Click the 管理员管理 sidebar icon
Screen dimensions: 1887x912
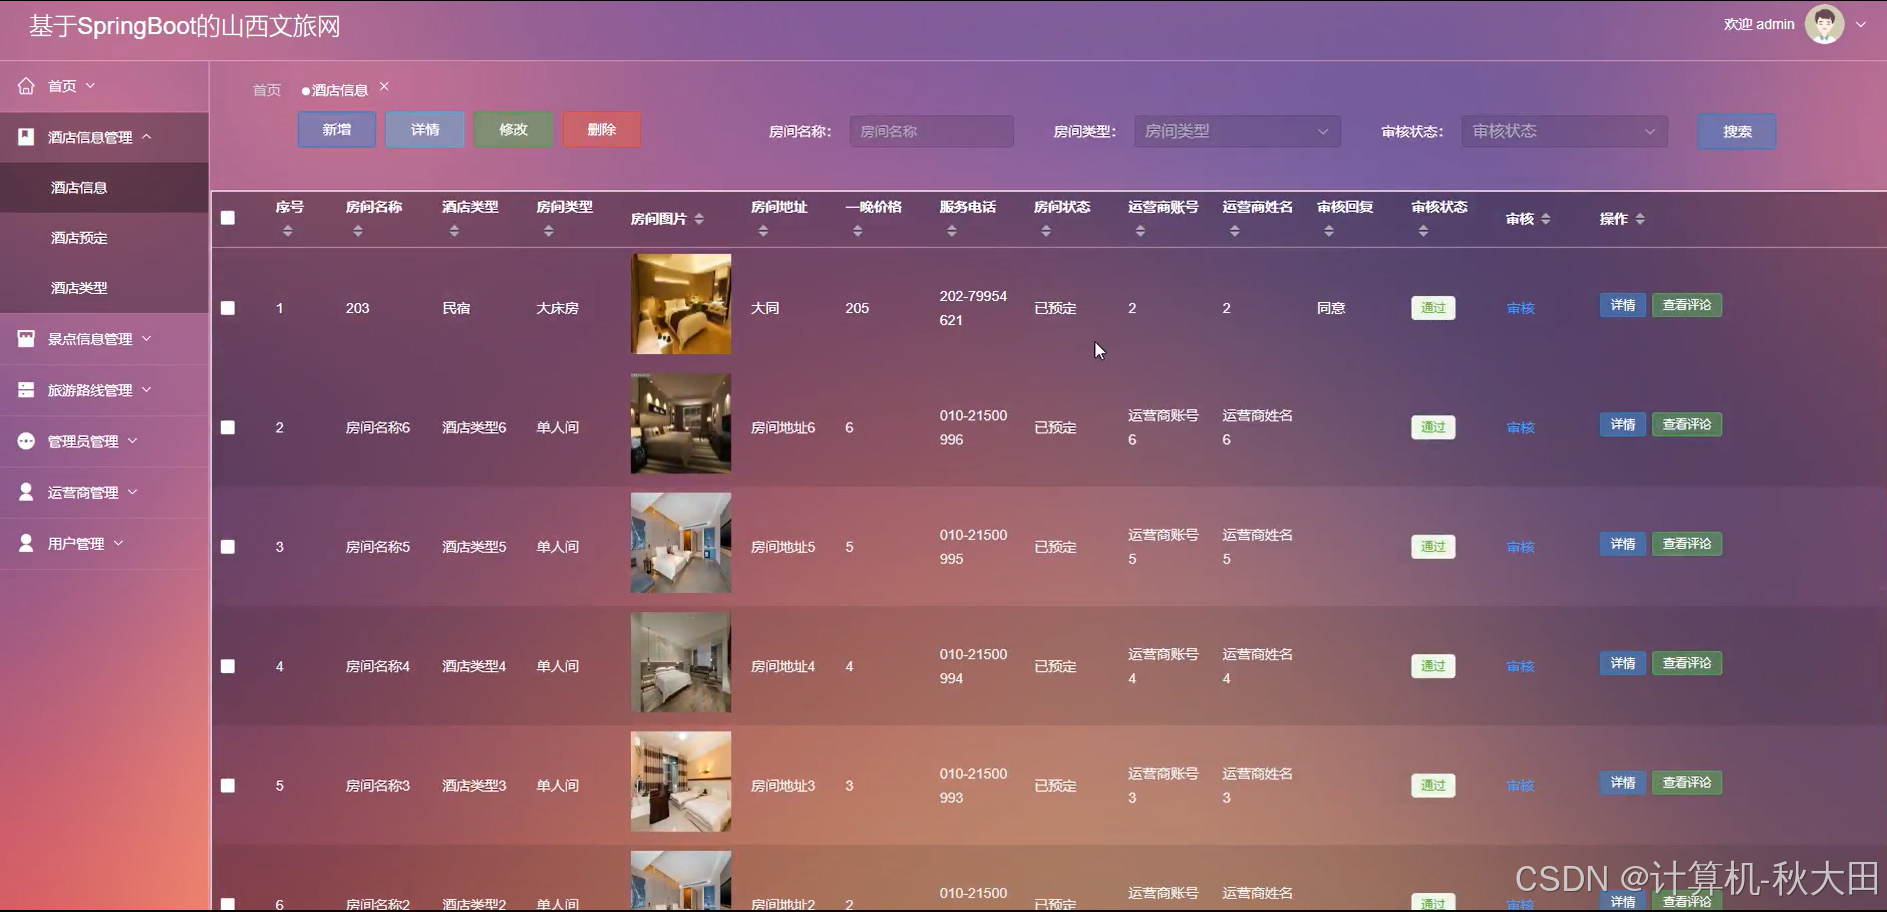26,441
